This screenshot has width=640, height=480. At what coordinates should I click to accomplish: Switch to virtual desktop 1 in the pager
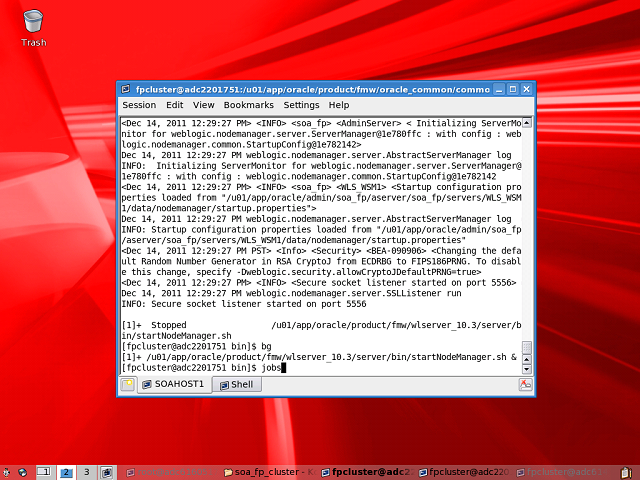click(44, 472)
